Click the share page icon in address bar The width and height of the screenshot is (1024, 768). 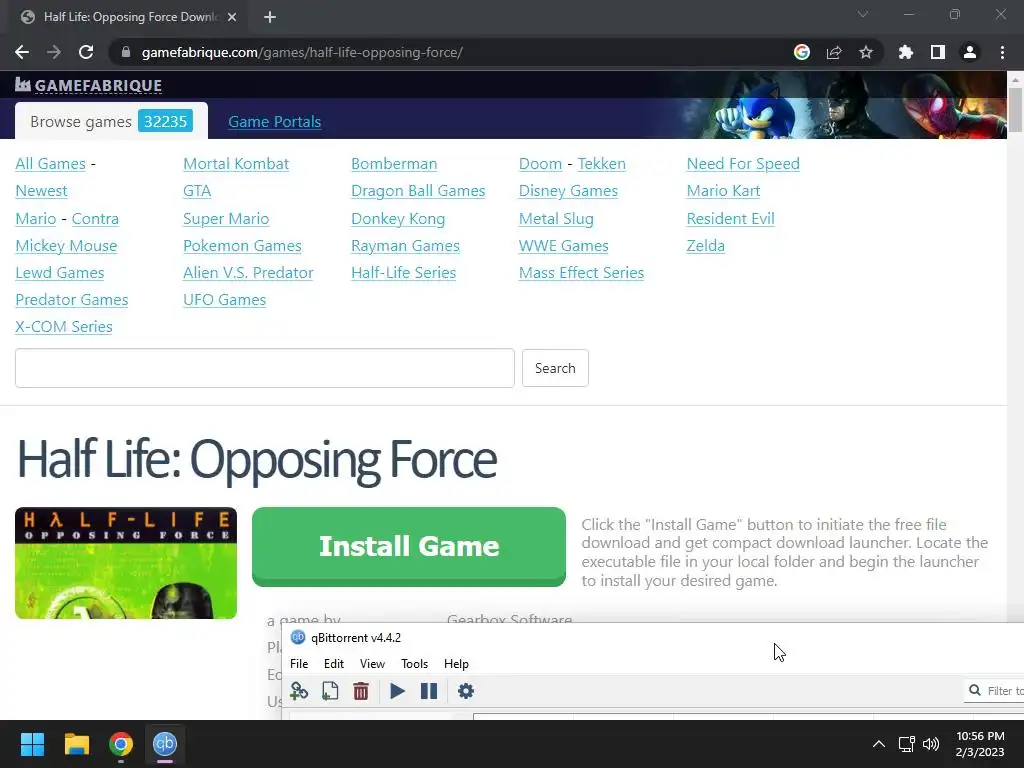pyautogui.click(x=834, y=52)
